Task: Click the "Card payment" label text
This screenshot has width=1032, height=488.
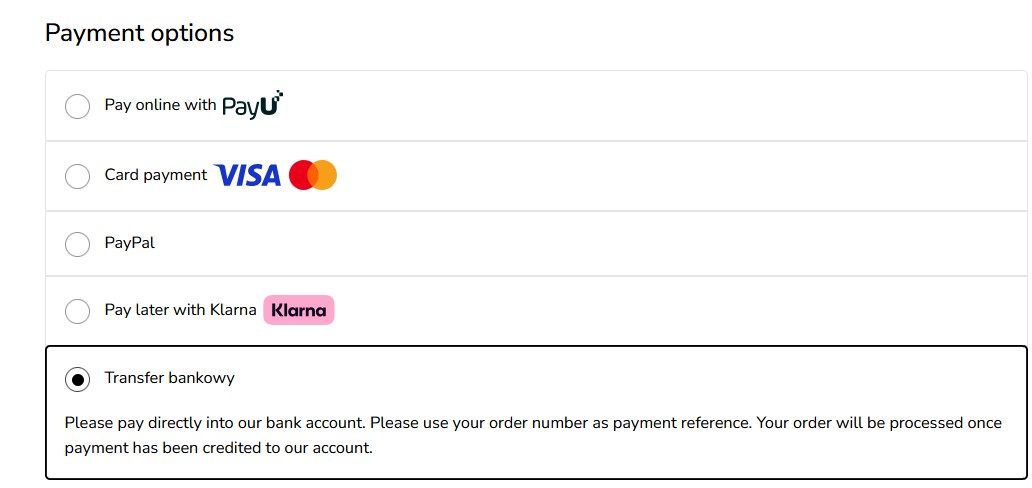Action: pyautogui.click(x=156, y=175)
